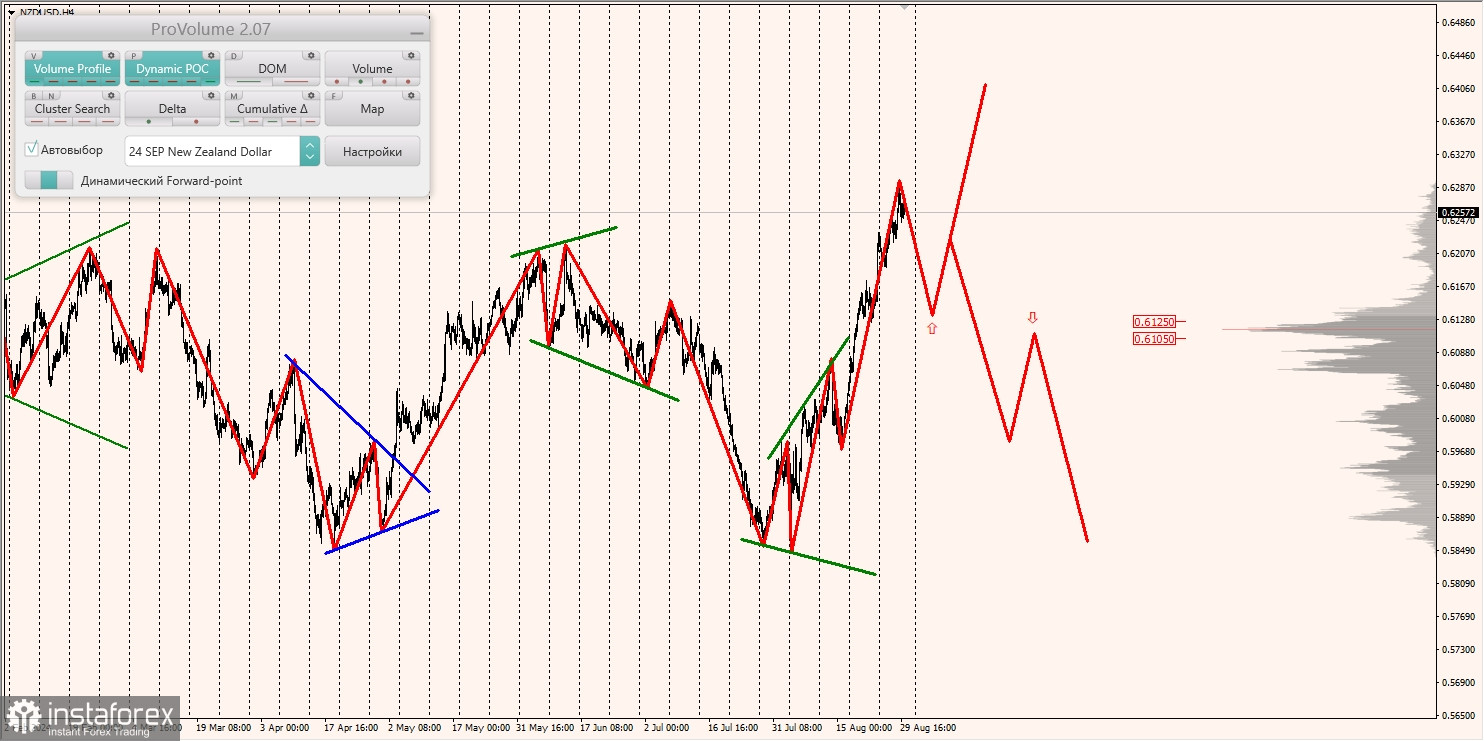This screenshot has height=741, width=1484.
Task: Open the Настройки settings button
Action: (372, 151)
